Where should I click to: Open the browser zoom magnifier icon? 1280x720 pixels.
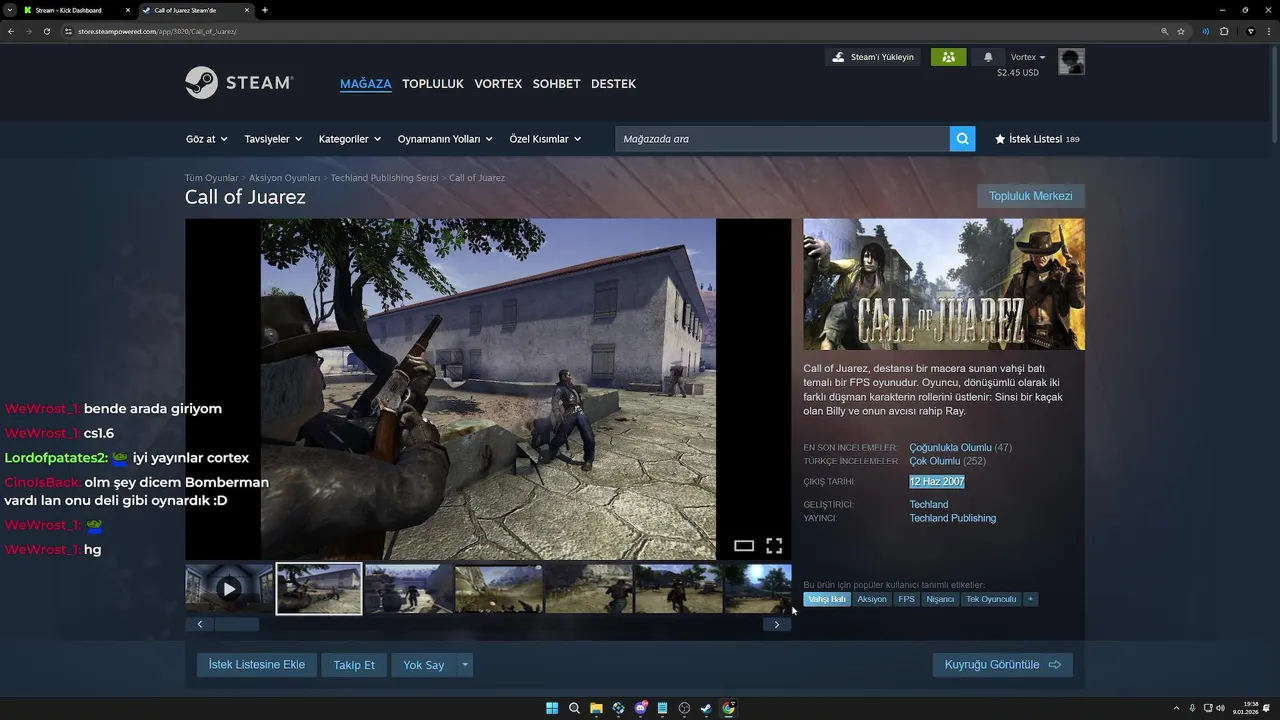click(1165, 31)
